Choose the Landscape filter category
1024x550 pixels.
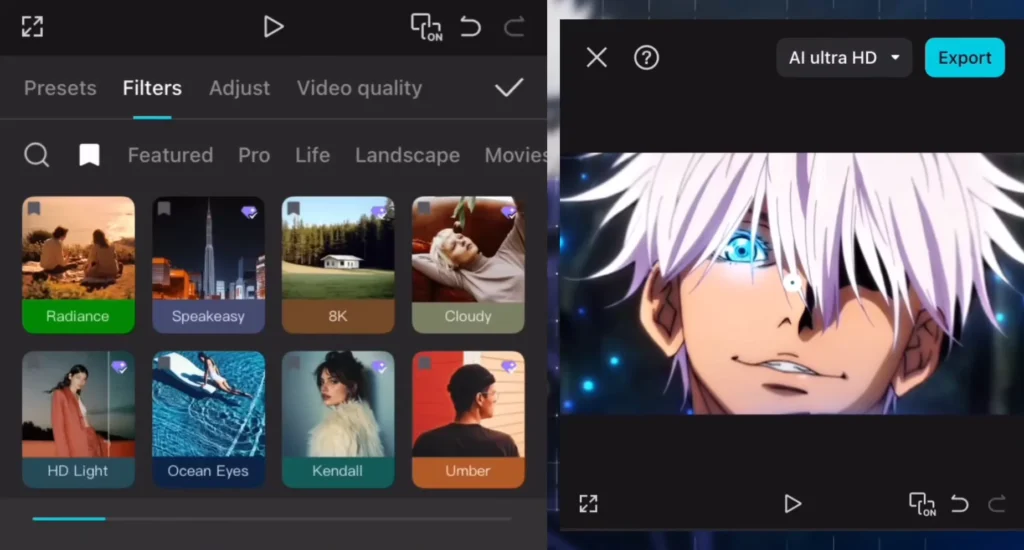tap(408, 155)
